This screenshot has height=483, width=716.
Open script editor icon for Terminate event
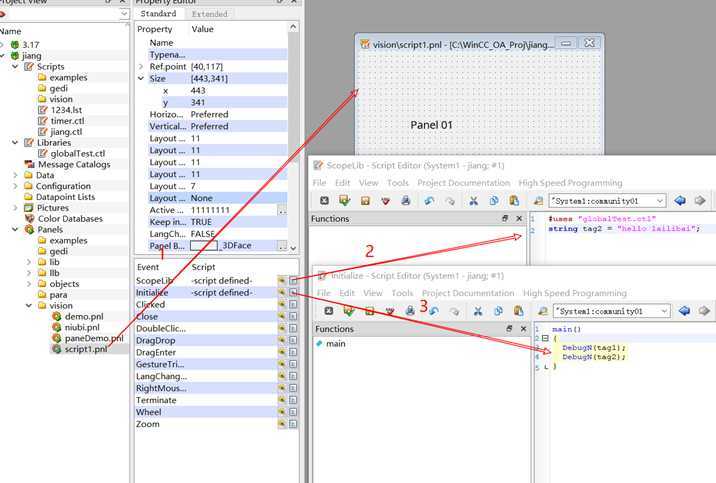pyautogui.click(x=293, y=400)
